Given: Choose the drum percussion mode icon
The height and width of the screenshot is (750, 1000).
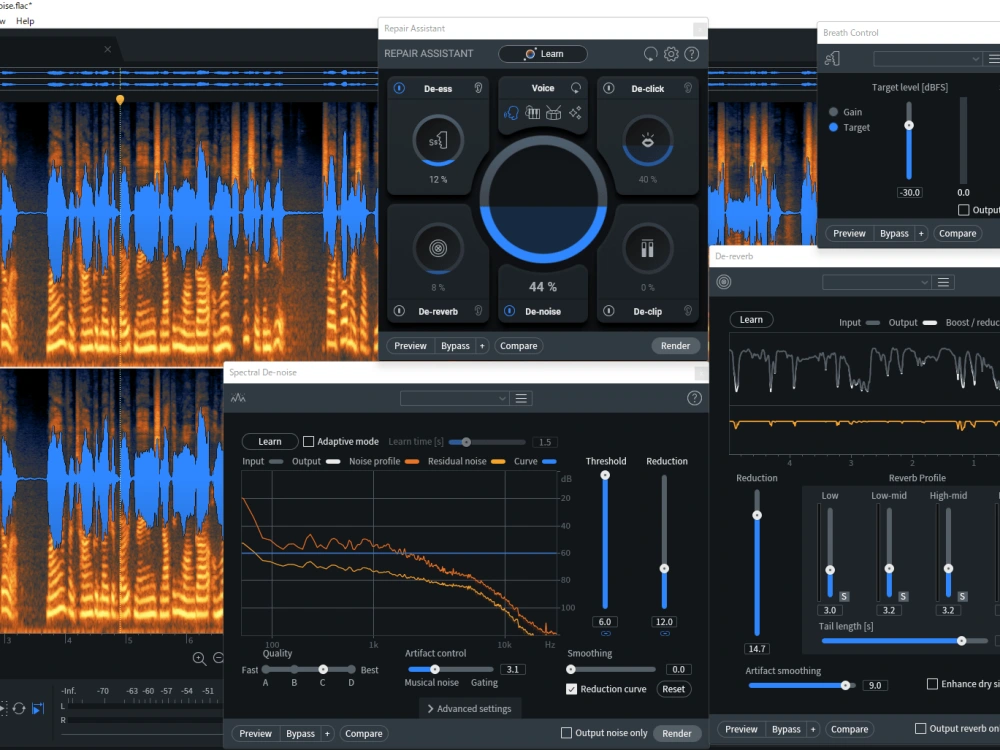Looking at the screenshot, I should click(554, 113).
